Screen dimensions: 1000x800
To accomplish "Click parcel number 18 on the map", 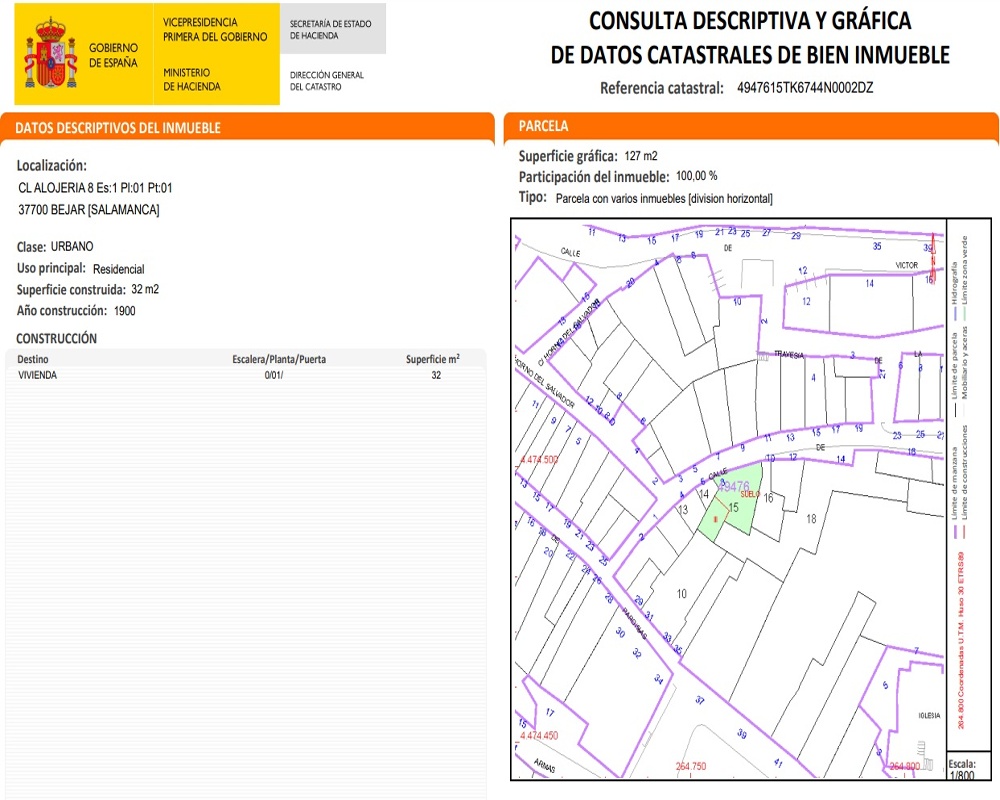I will (811, 519).
